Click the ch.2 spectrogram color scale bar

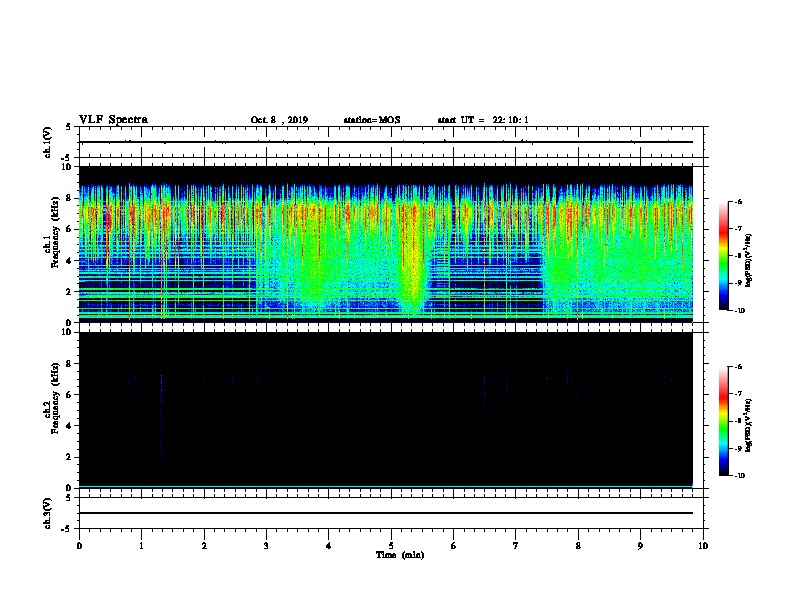pos(724,421)
